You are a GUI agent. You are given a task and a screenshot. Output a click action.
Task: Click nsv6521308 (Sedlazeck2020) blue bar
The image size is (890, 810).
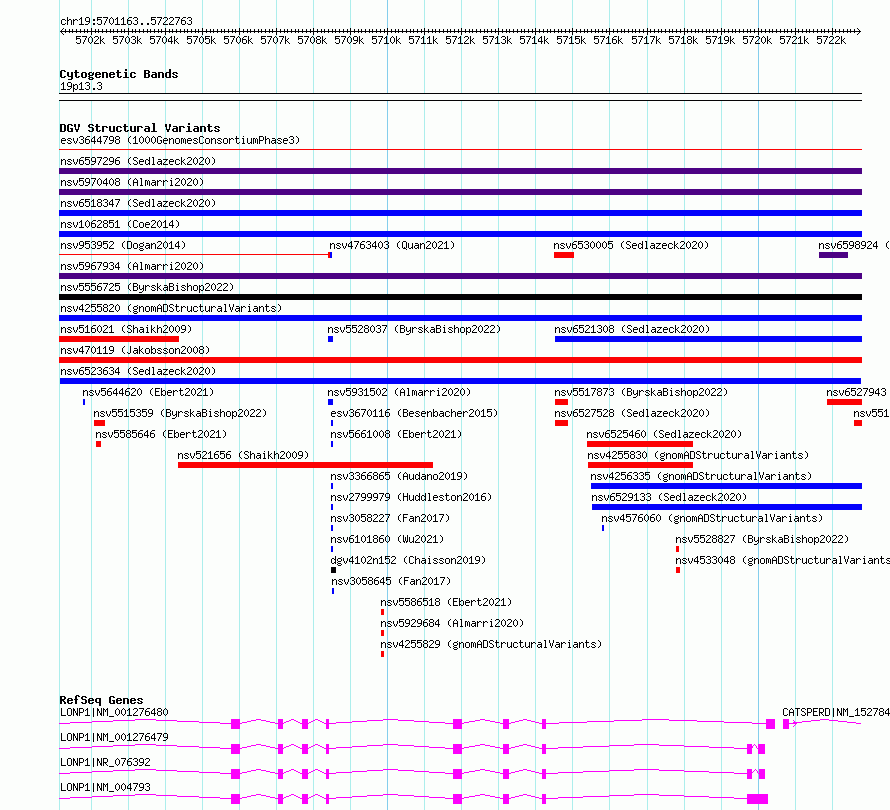coord(708,339)
